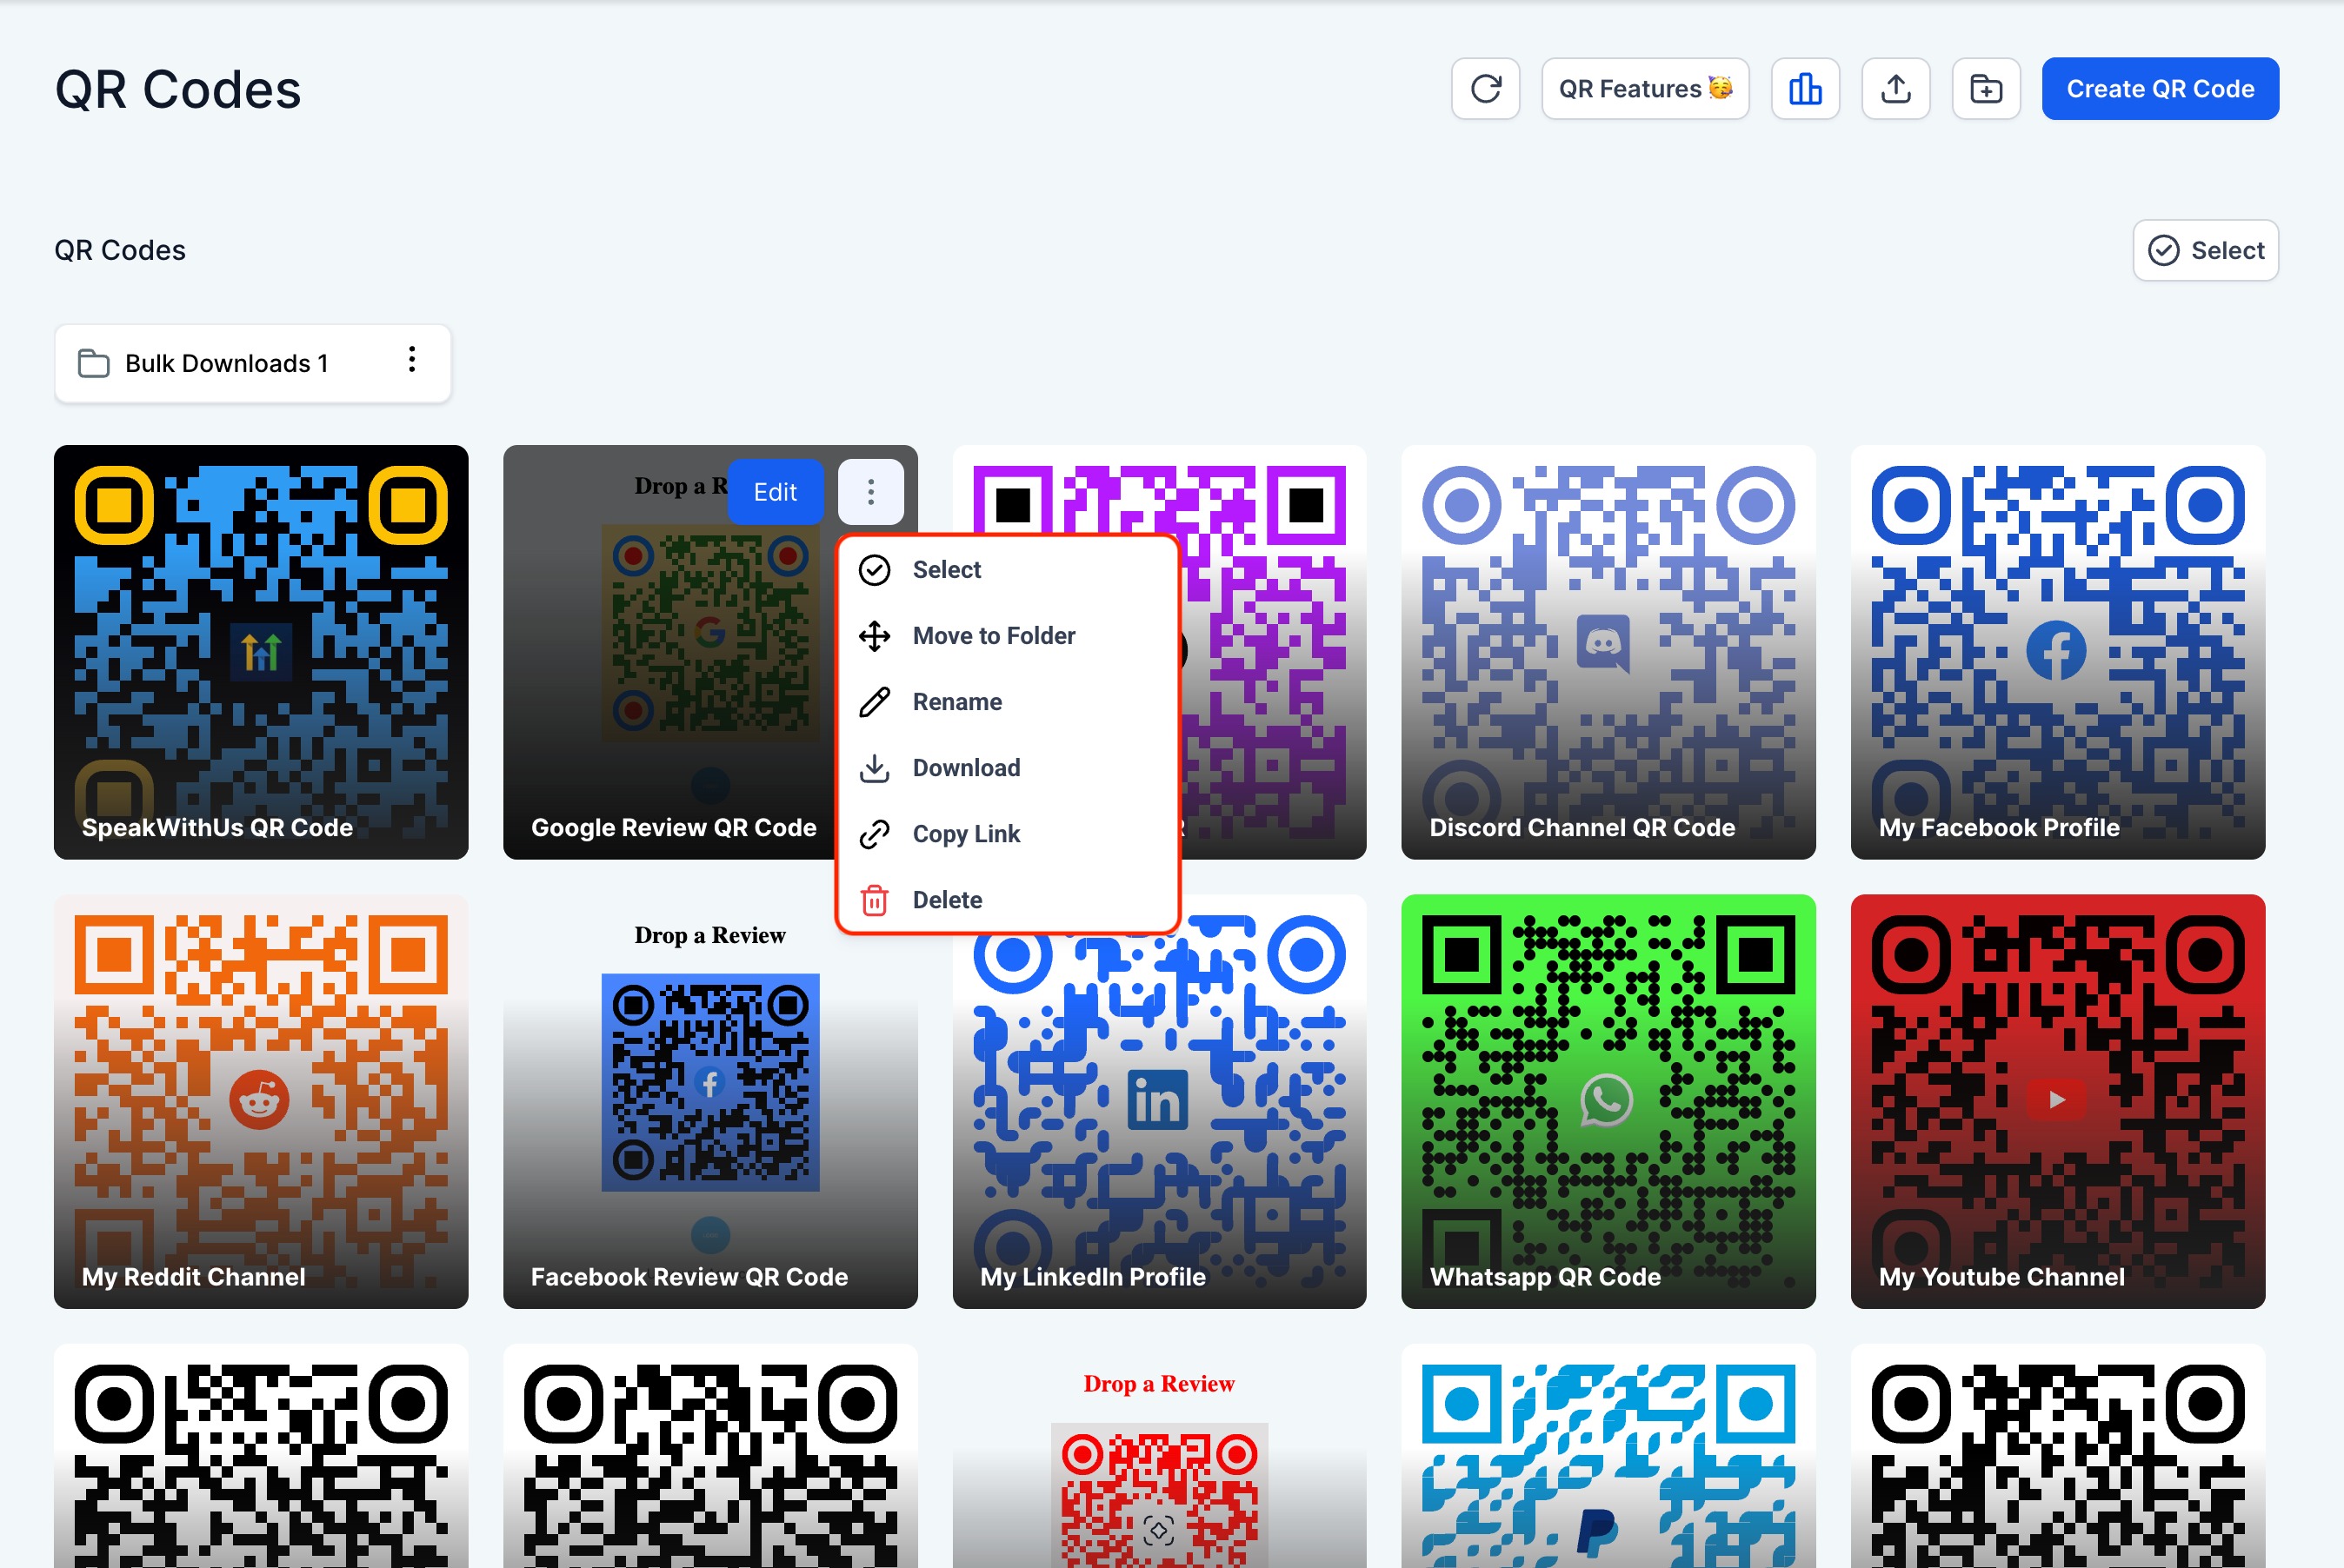
Task: Click Edit on Google Review QR Code
Action: pyautogui.click(x=774, y=492)
